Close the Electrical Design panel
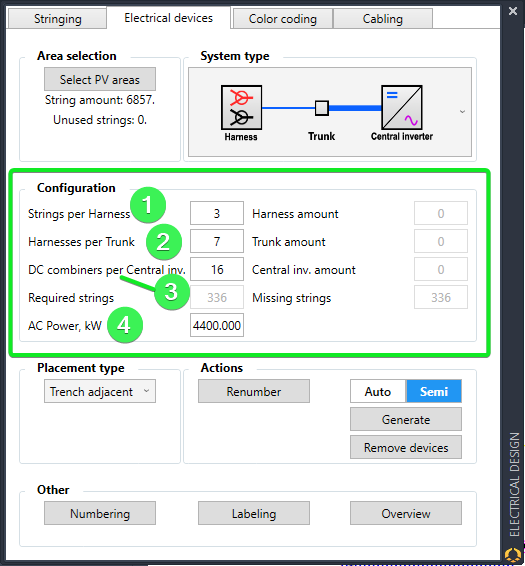 click(x=513, y=11)
